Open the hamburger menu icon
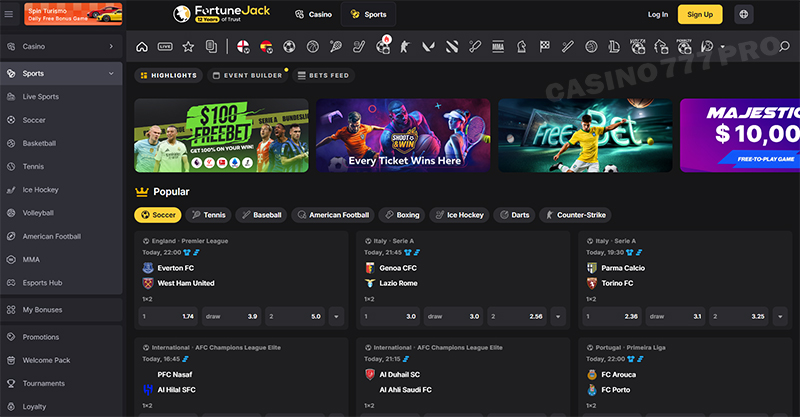 [x=9, y=14]
